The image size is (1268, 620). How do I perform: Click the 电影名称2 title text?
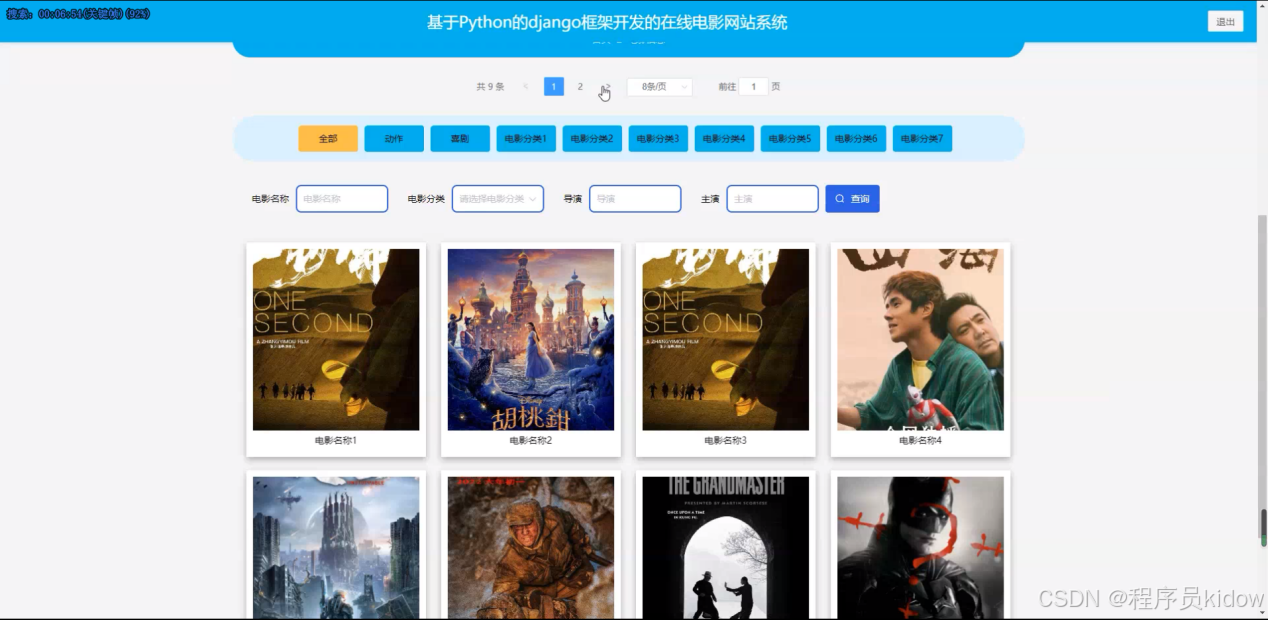click(531, 440)
